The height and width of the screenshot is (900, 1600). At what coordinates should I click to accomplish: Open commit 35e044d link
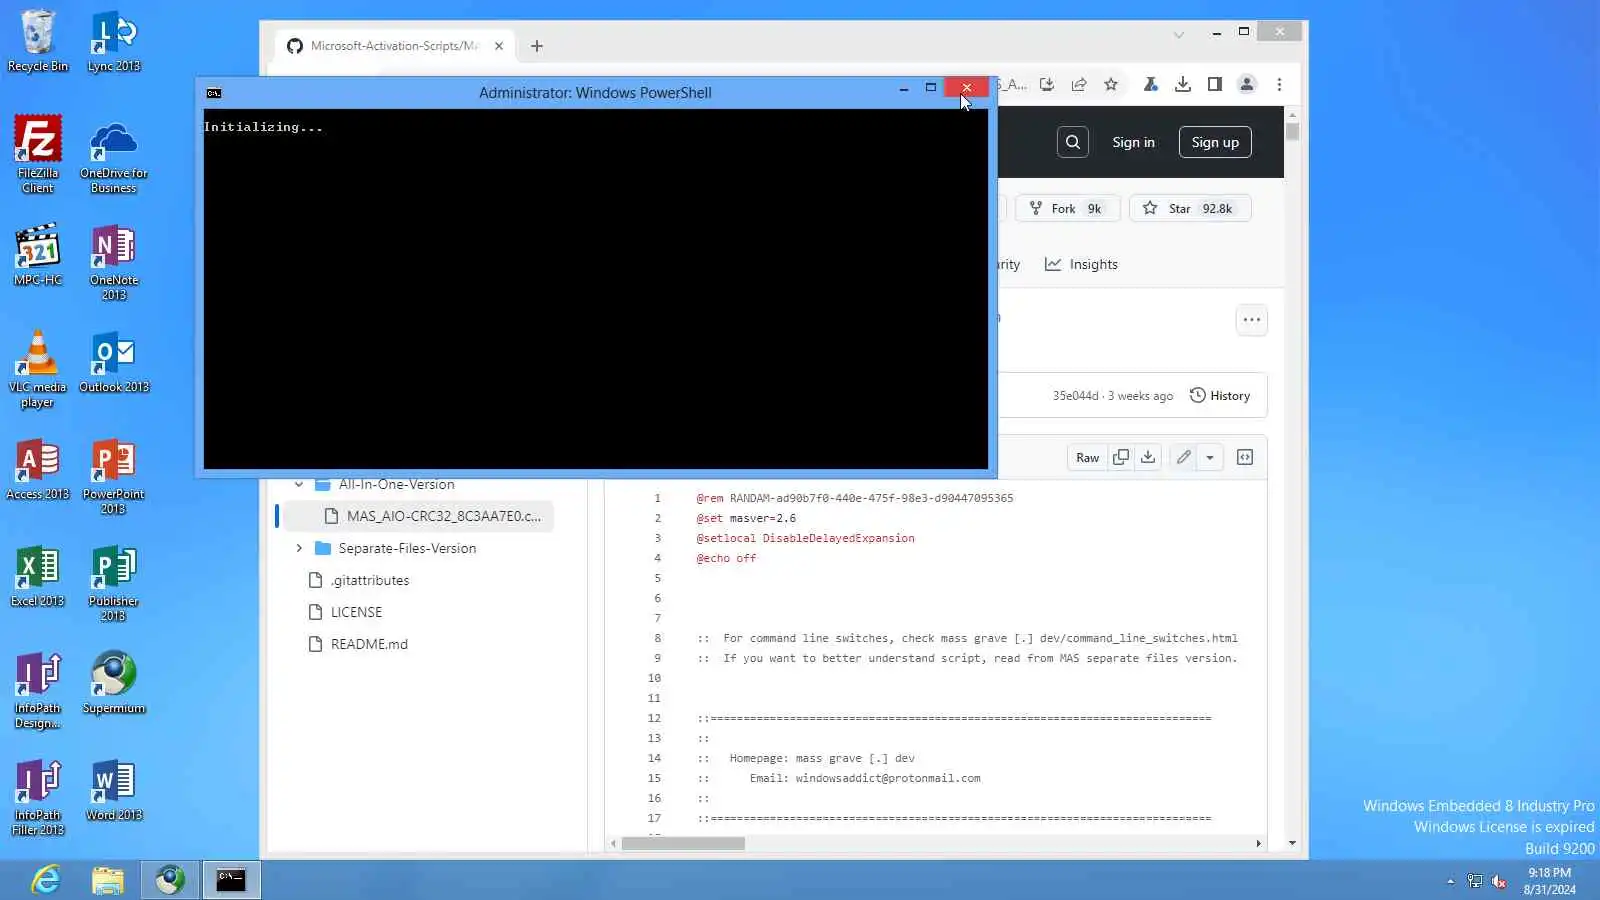pos(1075,396)
